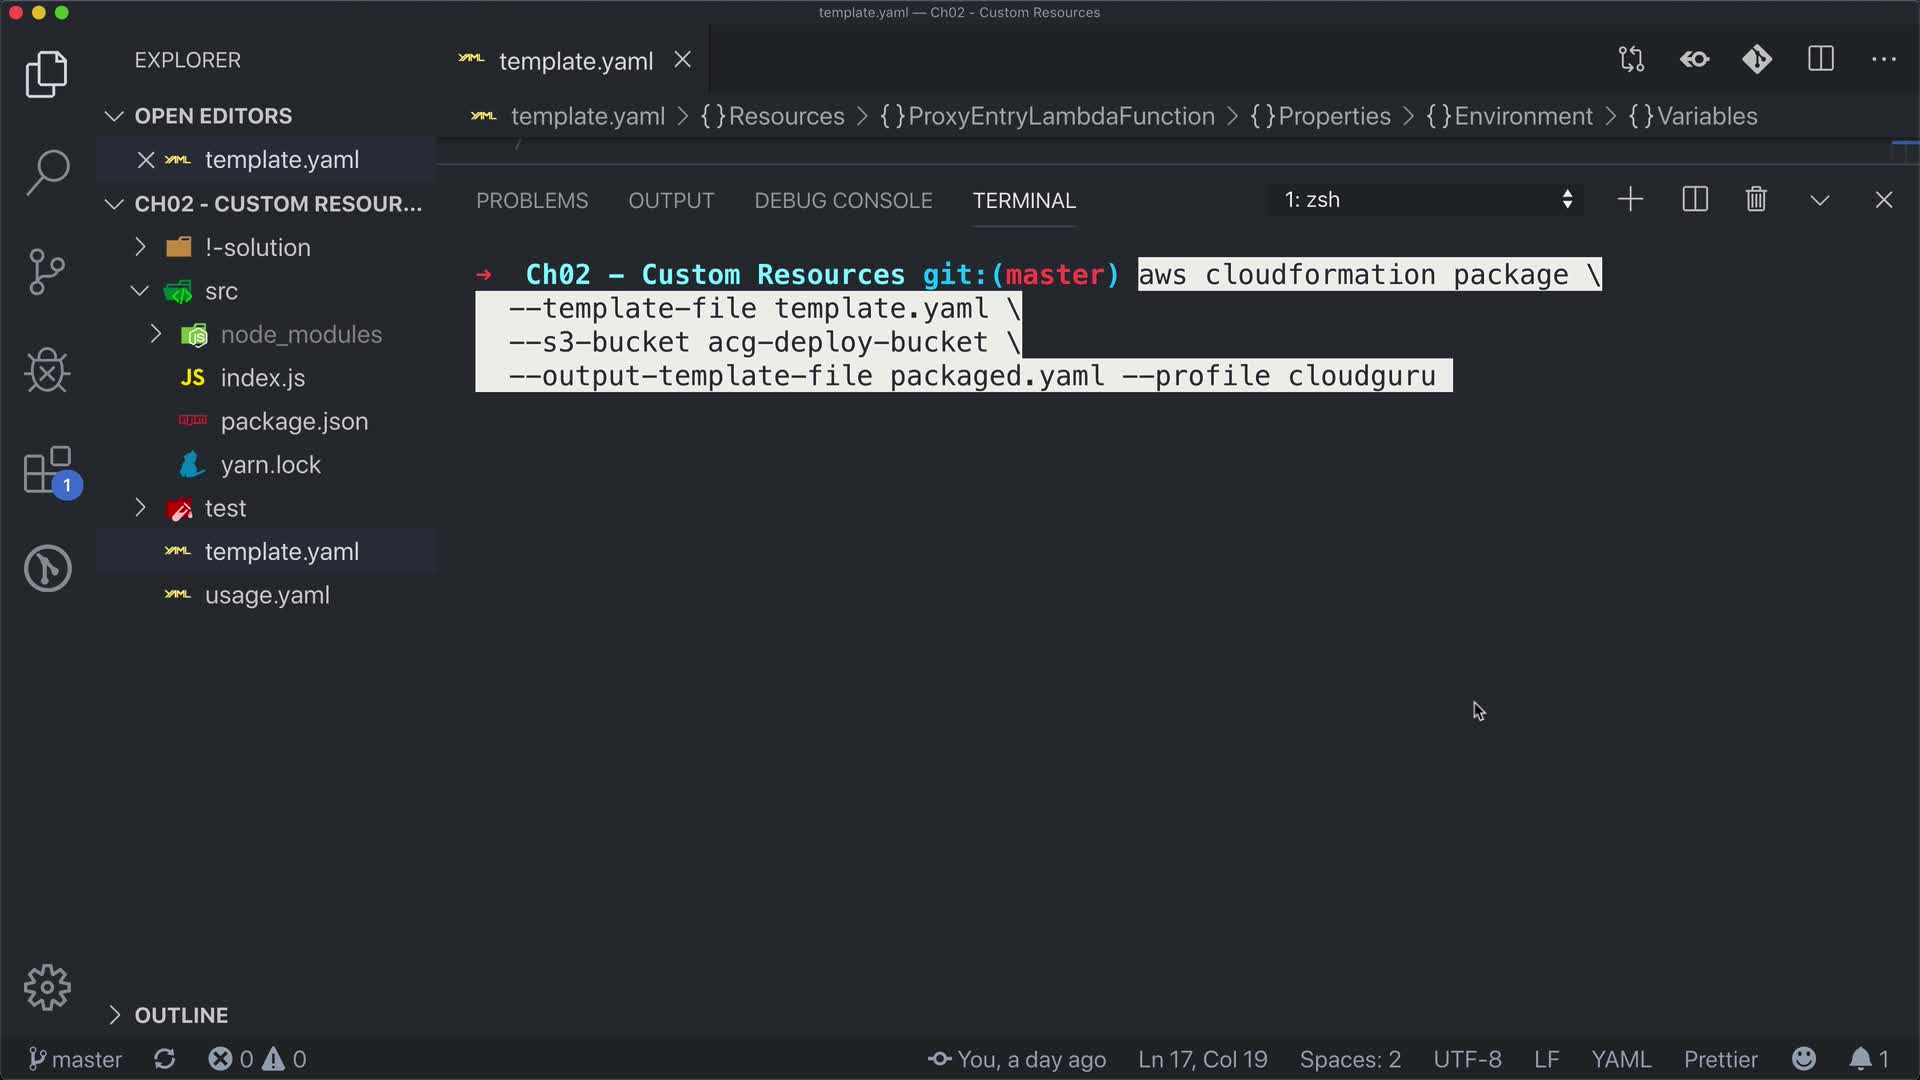Open the Source Control view

47,271
